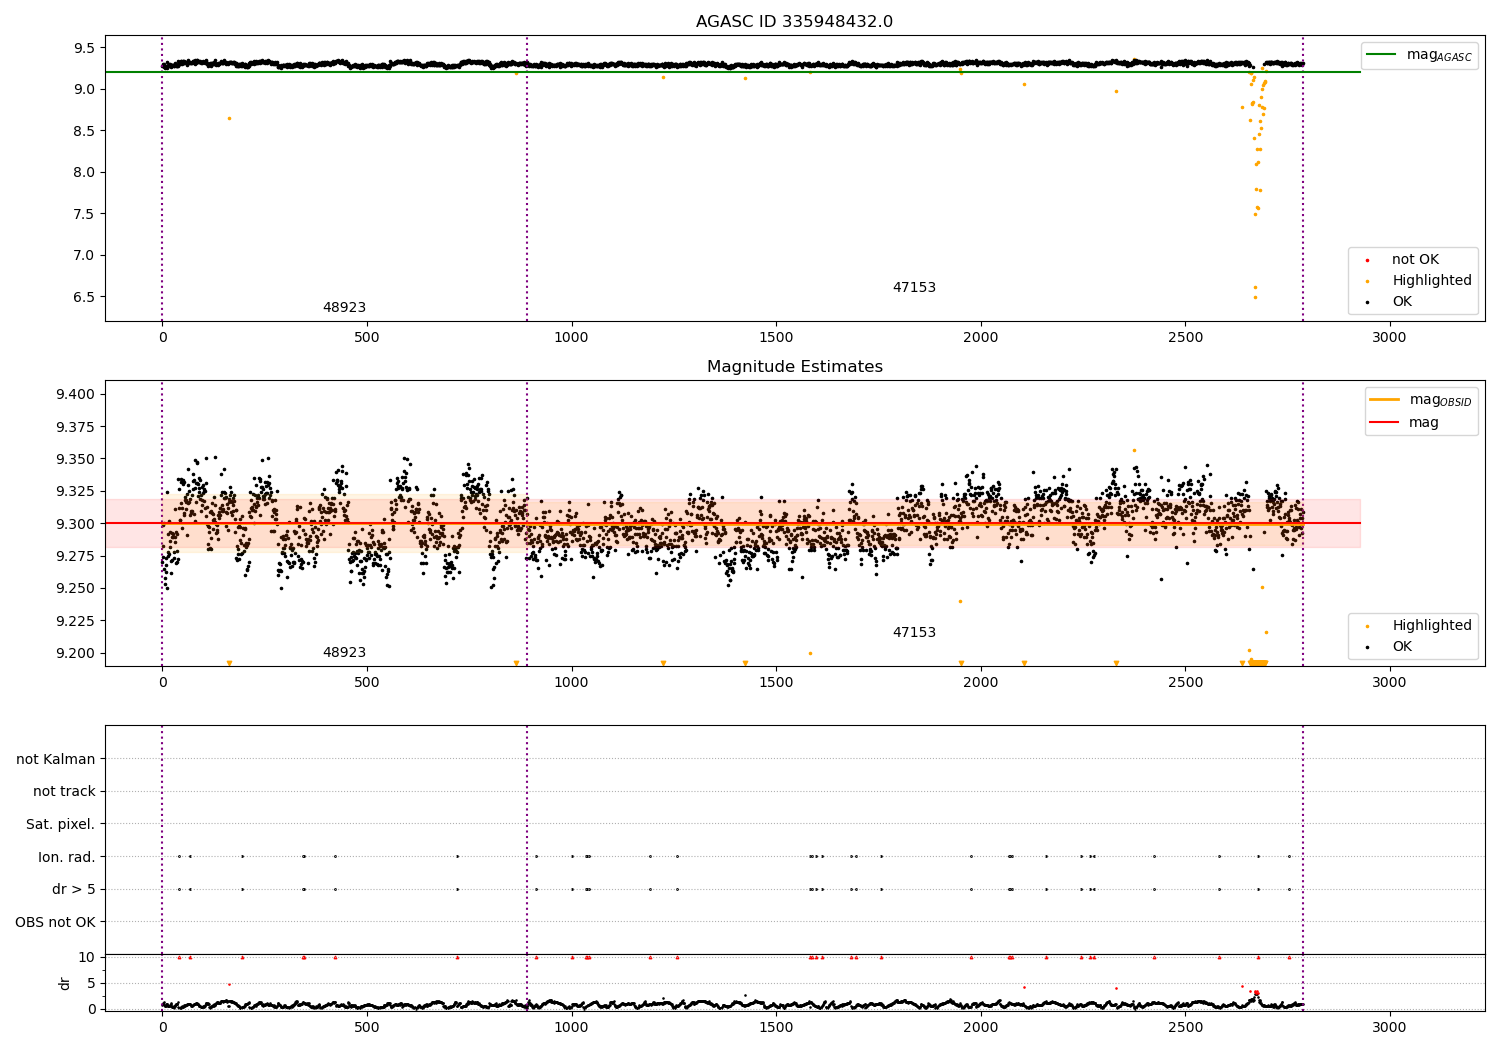Click the 48923 label in the top plot
1500x1050 pixels.
pyautogui.click(x=344, y=308)
